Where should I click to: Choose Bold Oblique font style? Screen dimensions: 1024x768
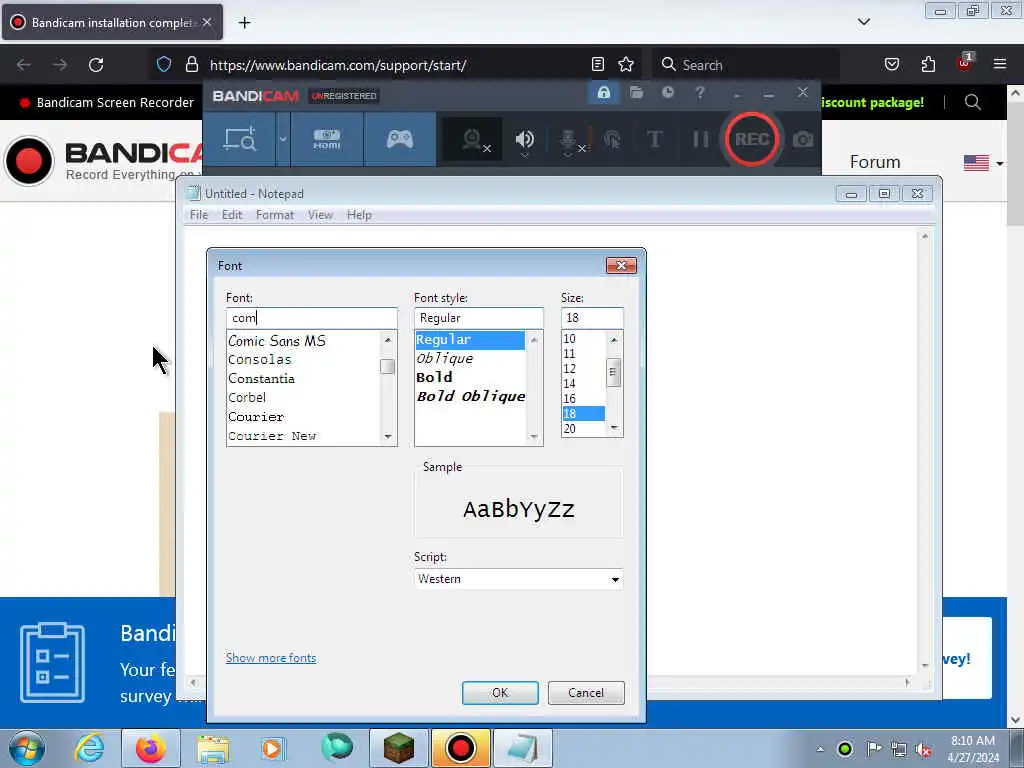click(x=471, y=396)
